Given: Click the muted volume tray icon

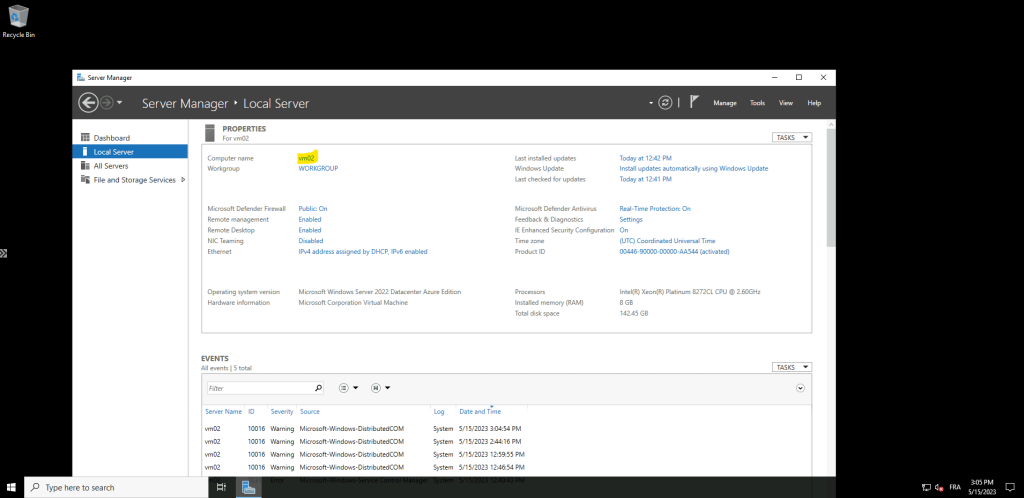Looking at the screenshot, I should tap(939, 488).
